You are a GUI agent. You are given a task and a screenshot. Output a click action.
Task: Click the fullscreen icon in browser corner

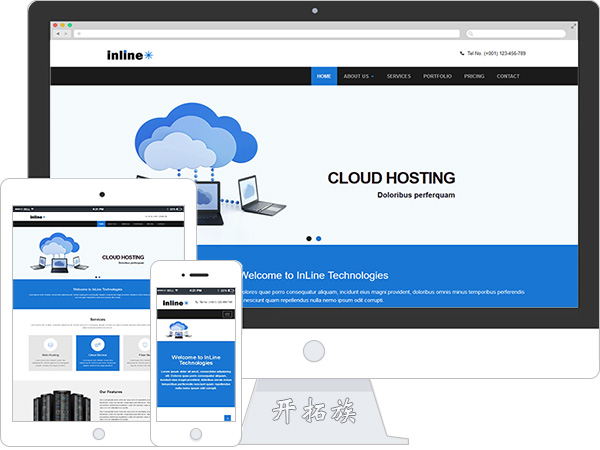573,26
